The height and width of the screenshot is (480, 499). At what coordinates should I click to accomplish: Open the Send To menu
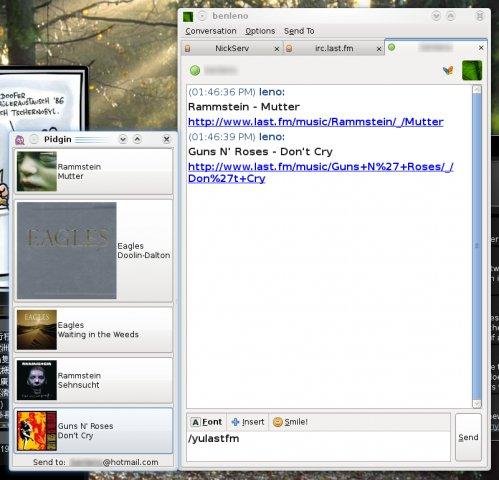pyautogui.click(x=299, y=31)
